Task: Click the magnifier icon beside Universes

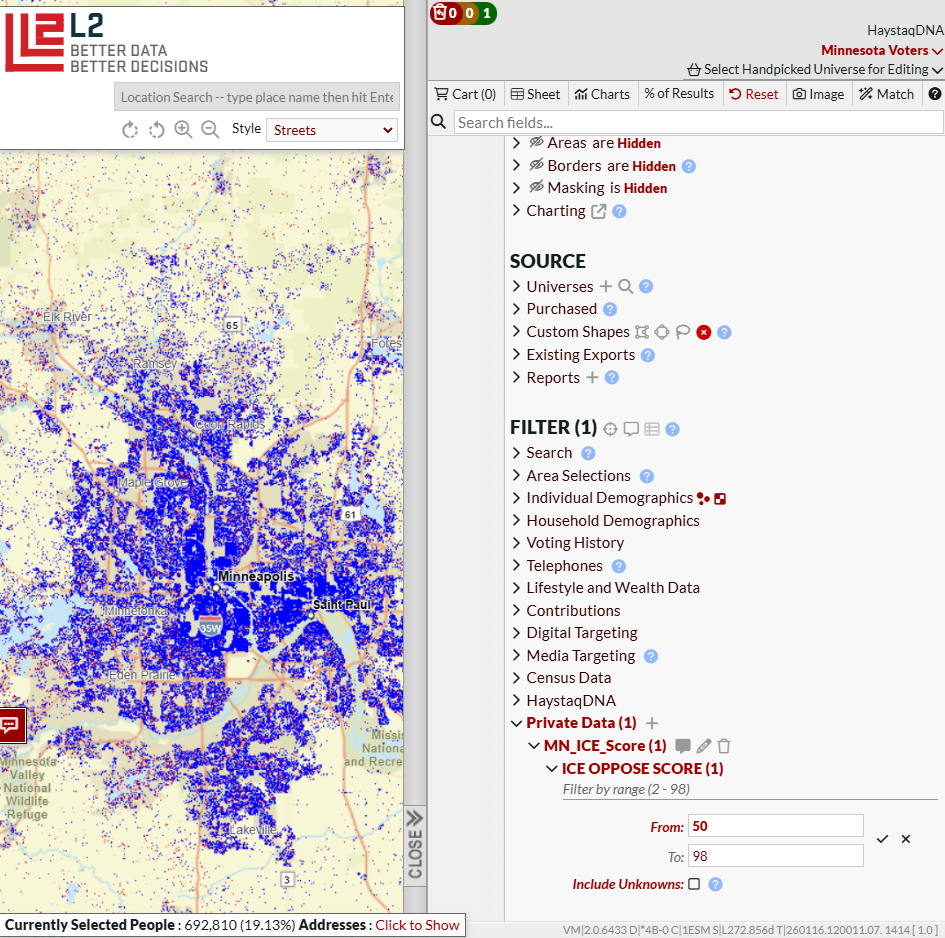Action: tap(626, 286)
